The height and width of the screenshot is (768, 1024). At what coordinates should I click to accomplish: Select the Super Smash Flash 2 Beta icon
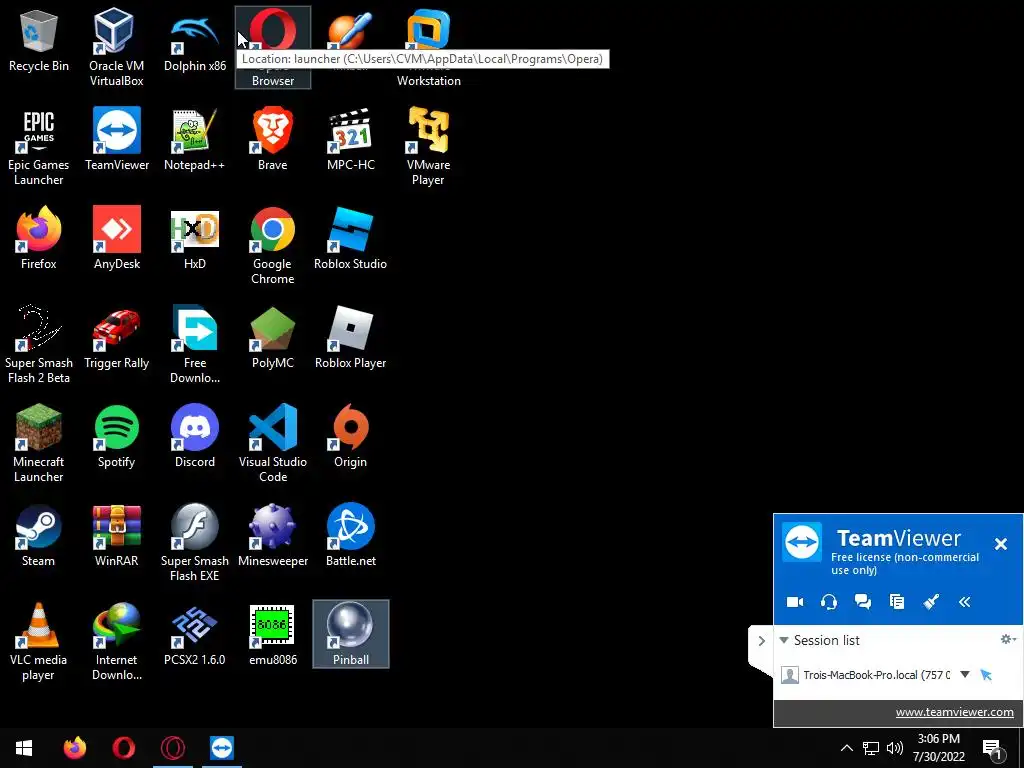39,345
